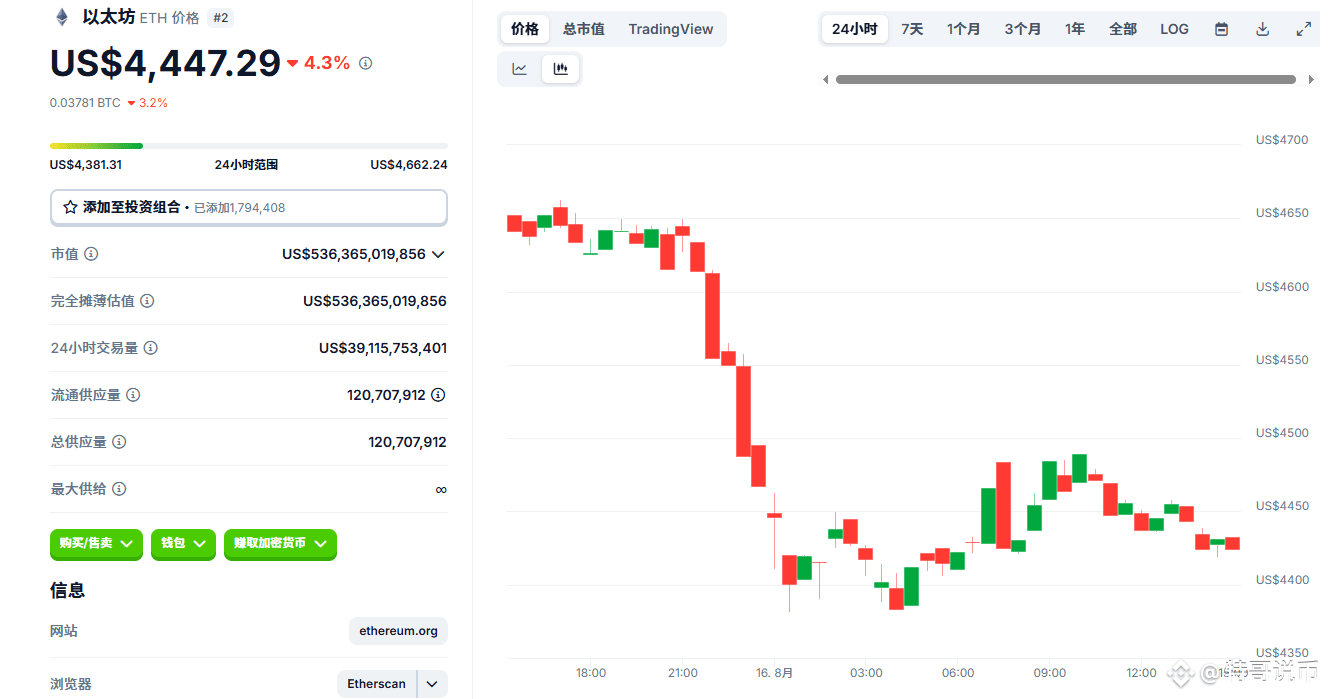Select the 1个月 time range
Image resolution: width=1328 pixels, height=699 pixels.
(964, 29)
